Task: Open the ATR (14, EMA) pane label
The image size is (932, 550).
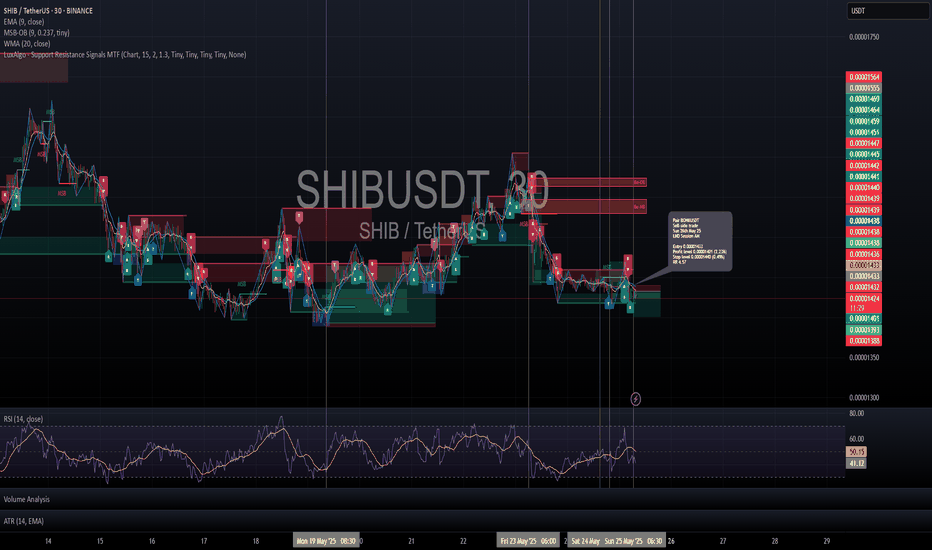Action: (x=24, y=521)
